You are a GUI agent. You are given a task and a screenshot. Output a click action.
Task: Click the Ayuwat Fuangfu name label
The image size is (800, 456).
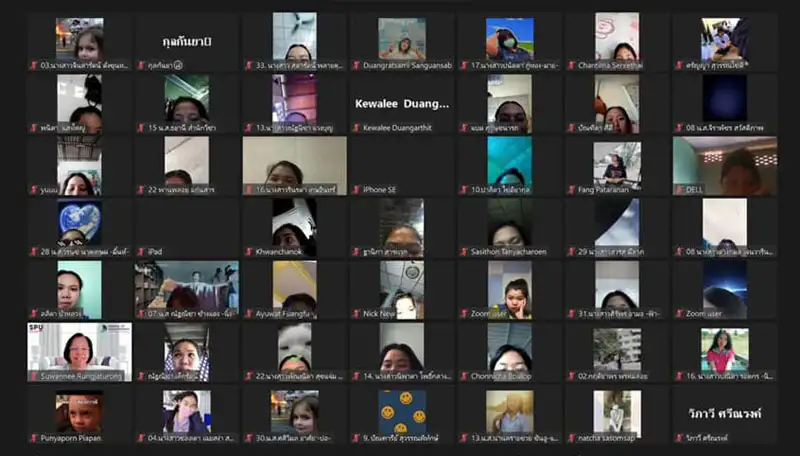[x=291, y=313]
